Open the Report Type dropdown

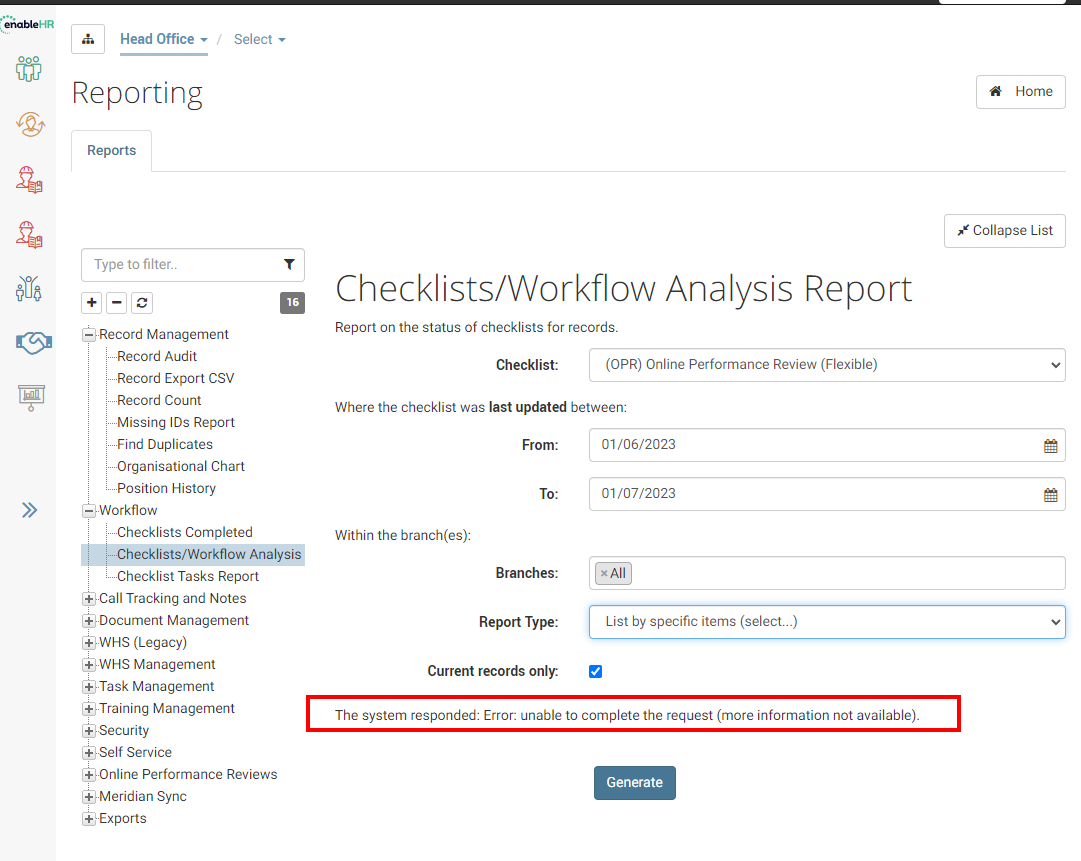pos(827,622)
